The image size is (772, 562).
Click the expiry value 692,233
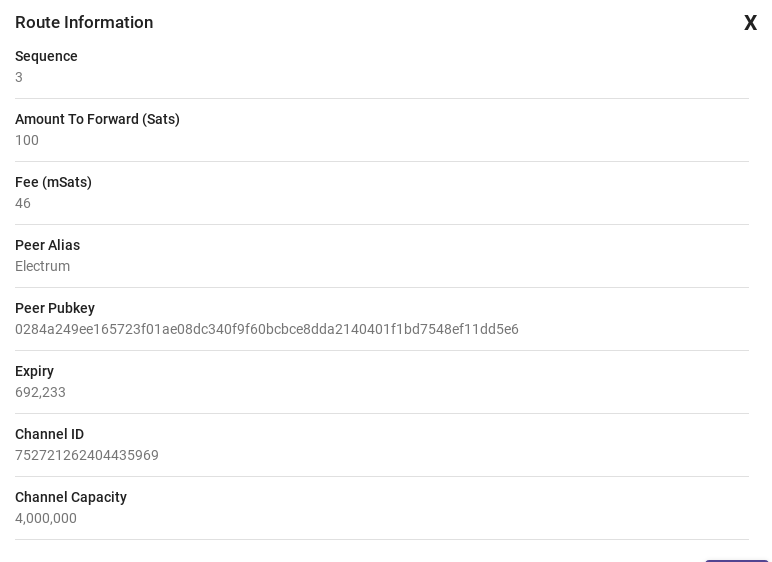pos(40,393)
